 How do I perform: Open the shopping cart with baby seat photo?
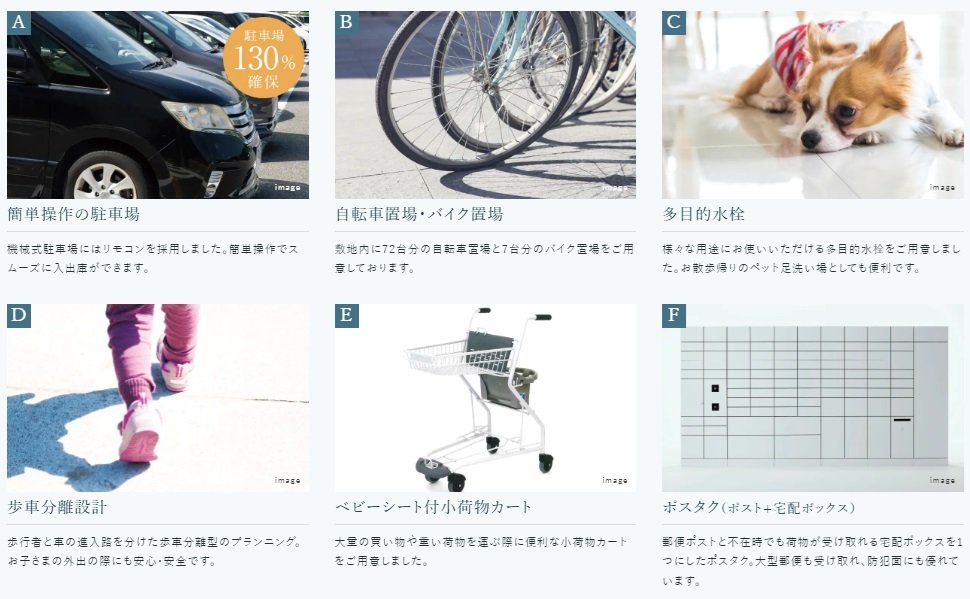[x=485, y=397]
